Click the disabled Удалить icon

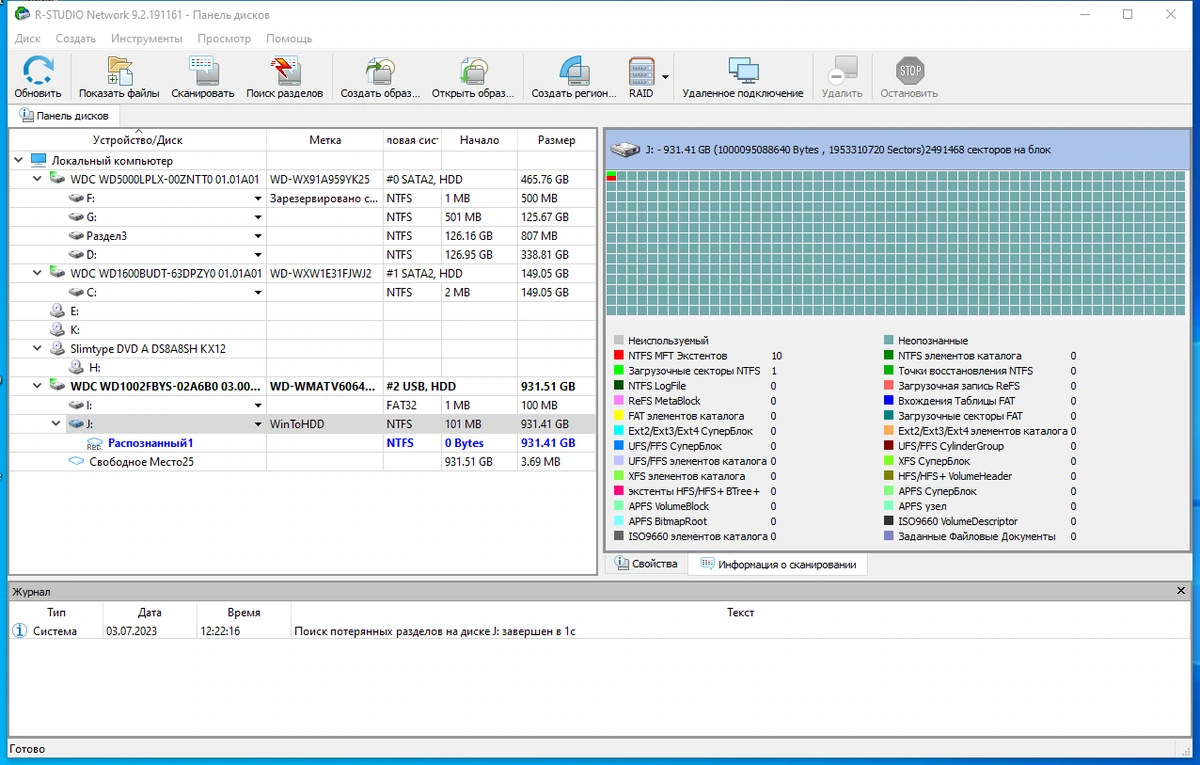842,71
